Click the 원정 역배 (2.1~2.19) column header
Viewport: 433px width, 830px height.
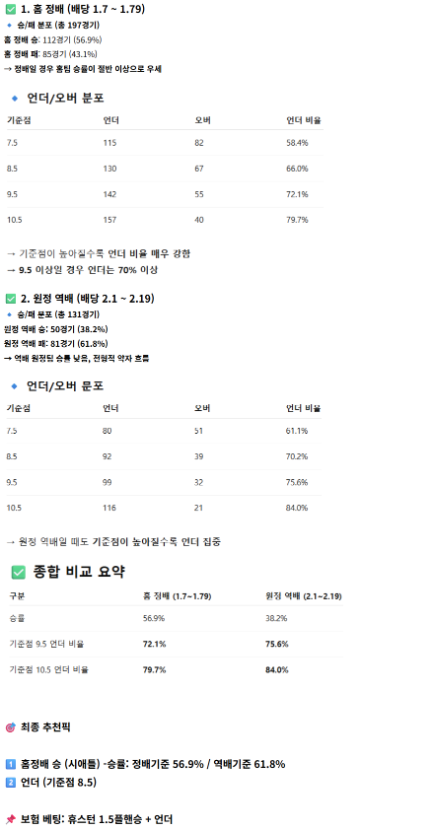point(303,596)
